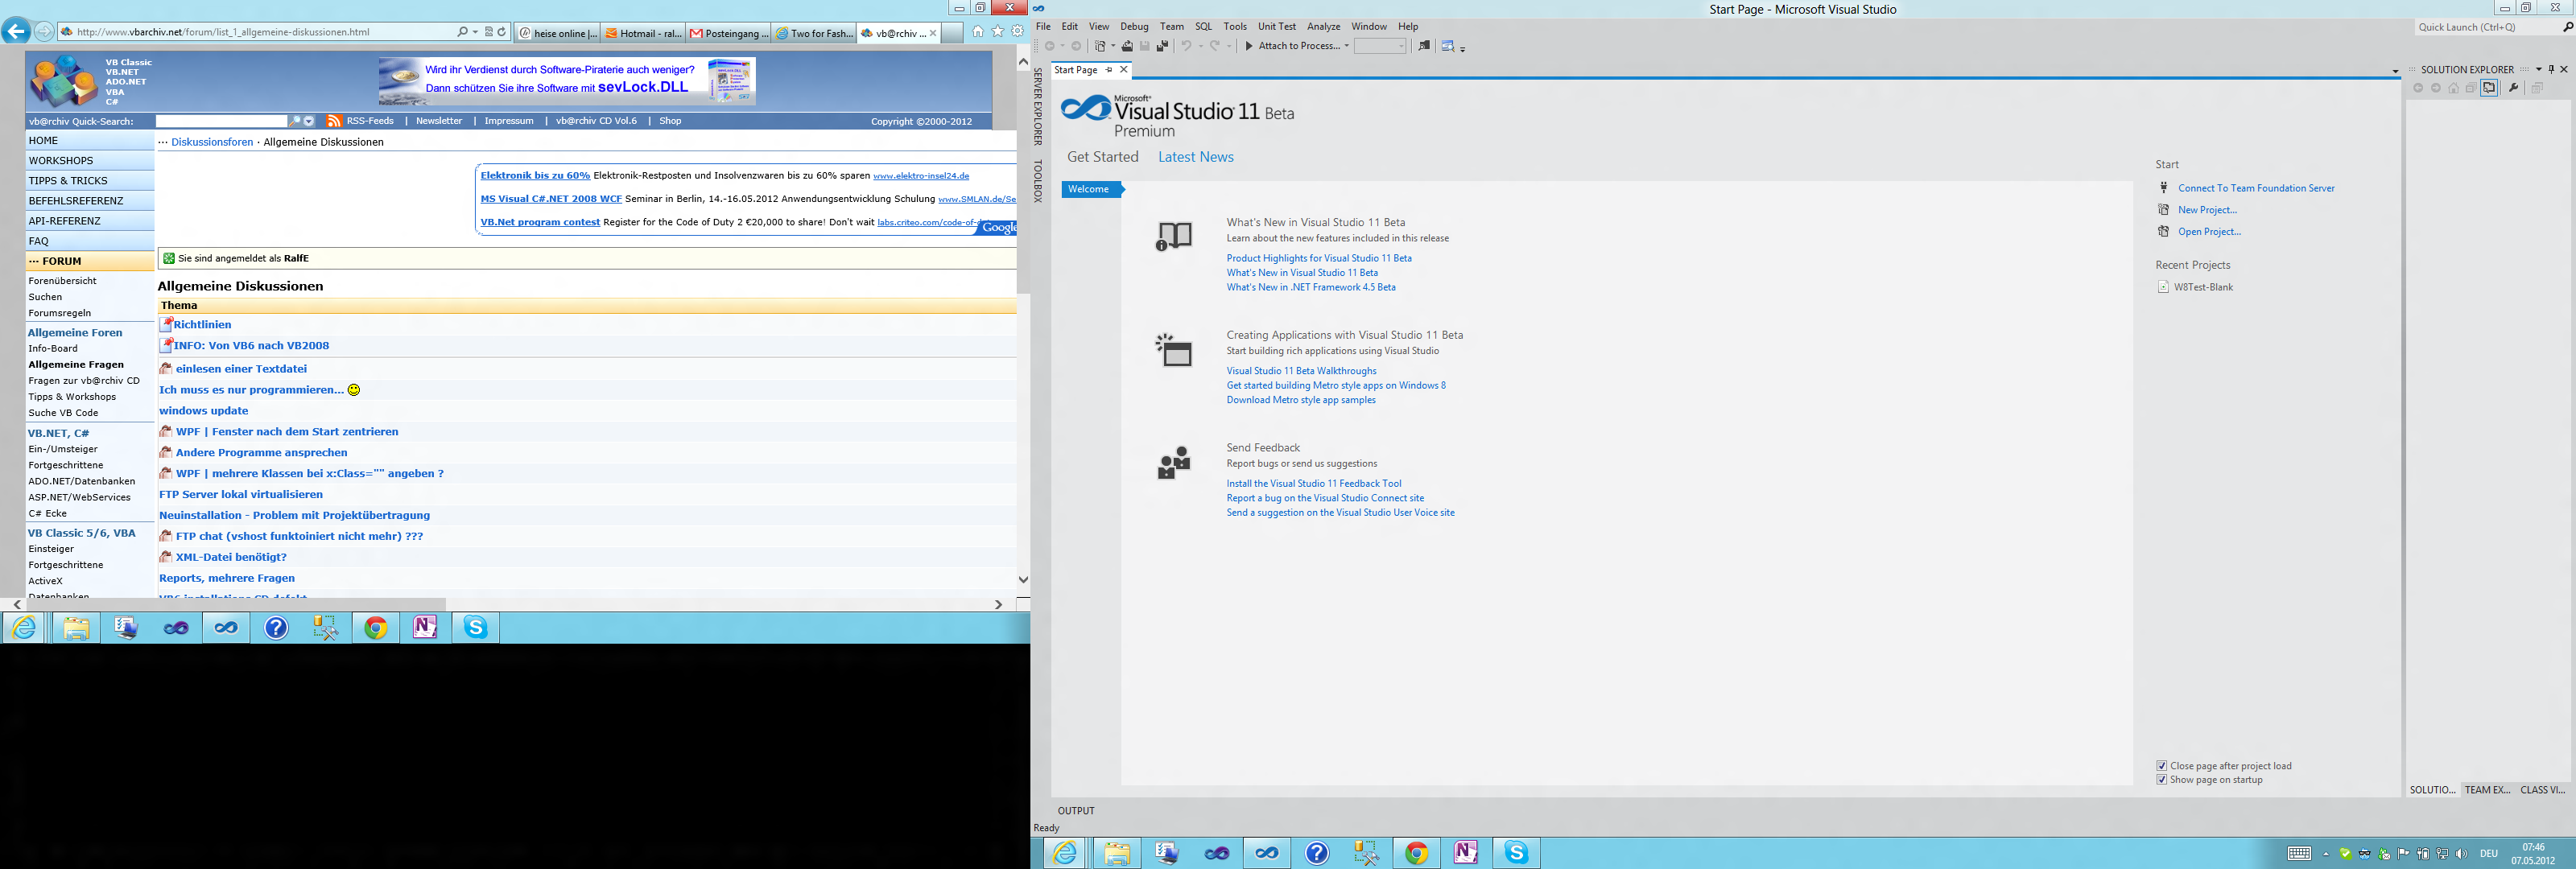Click Solution Explorer Properties wrench icon

click(x=2513, y=88)
